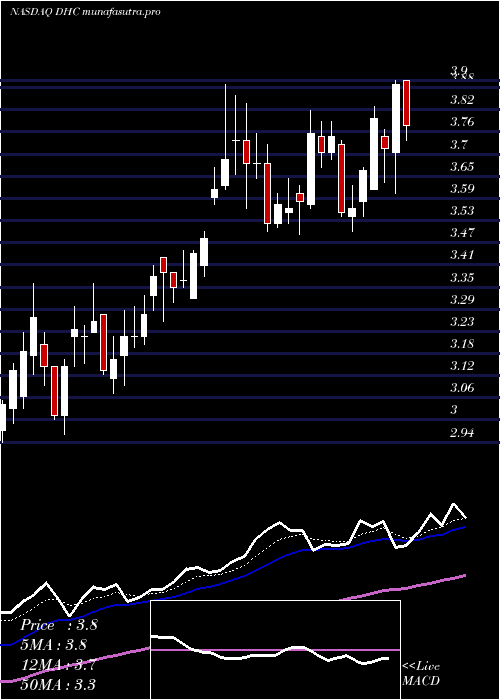Click the NASDAQ DHC munafasutra.pro title text
Image resolution: width=500 pixels, height=700 pixels.
tap(85, 12)
